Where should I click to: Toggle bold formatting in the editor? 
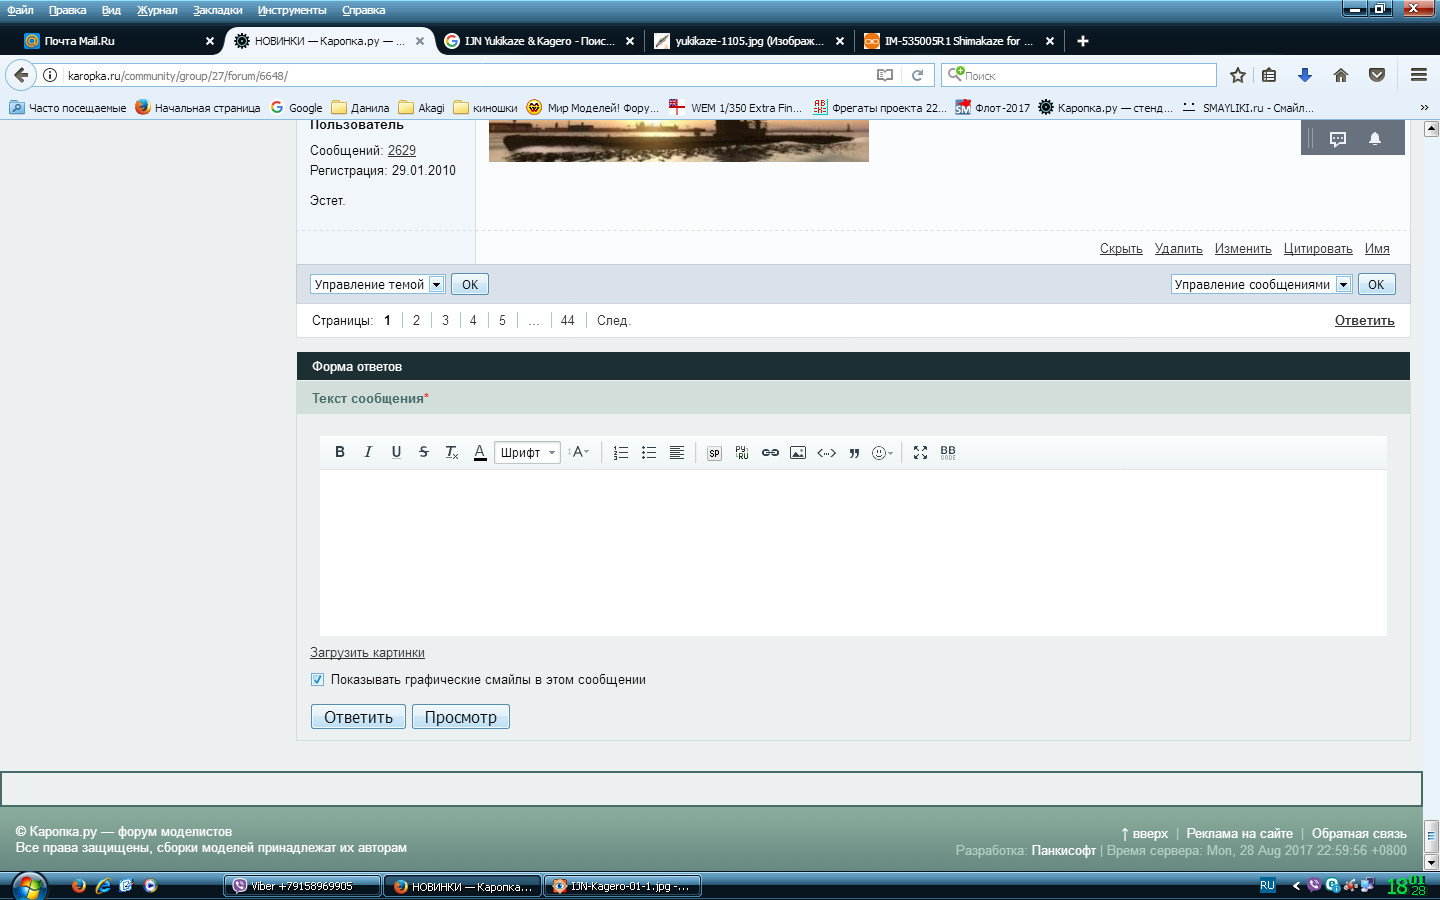[340, 452]
